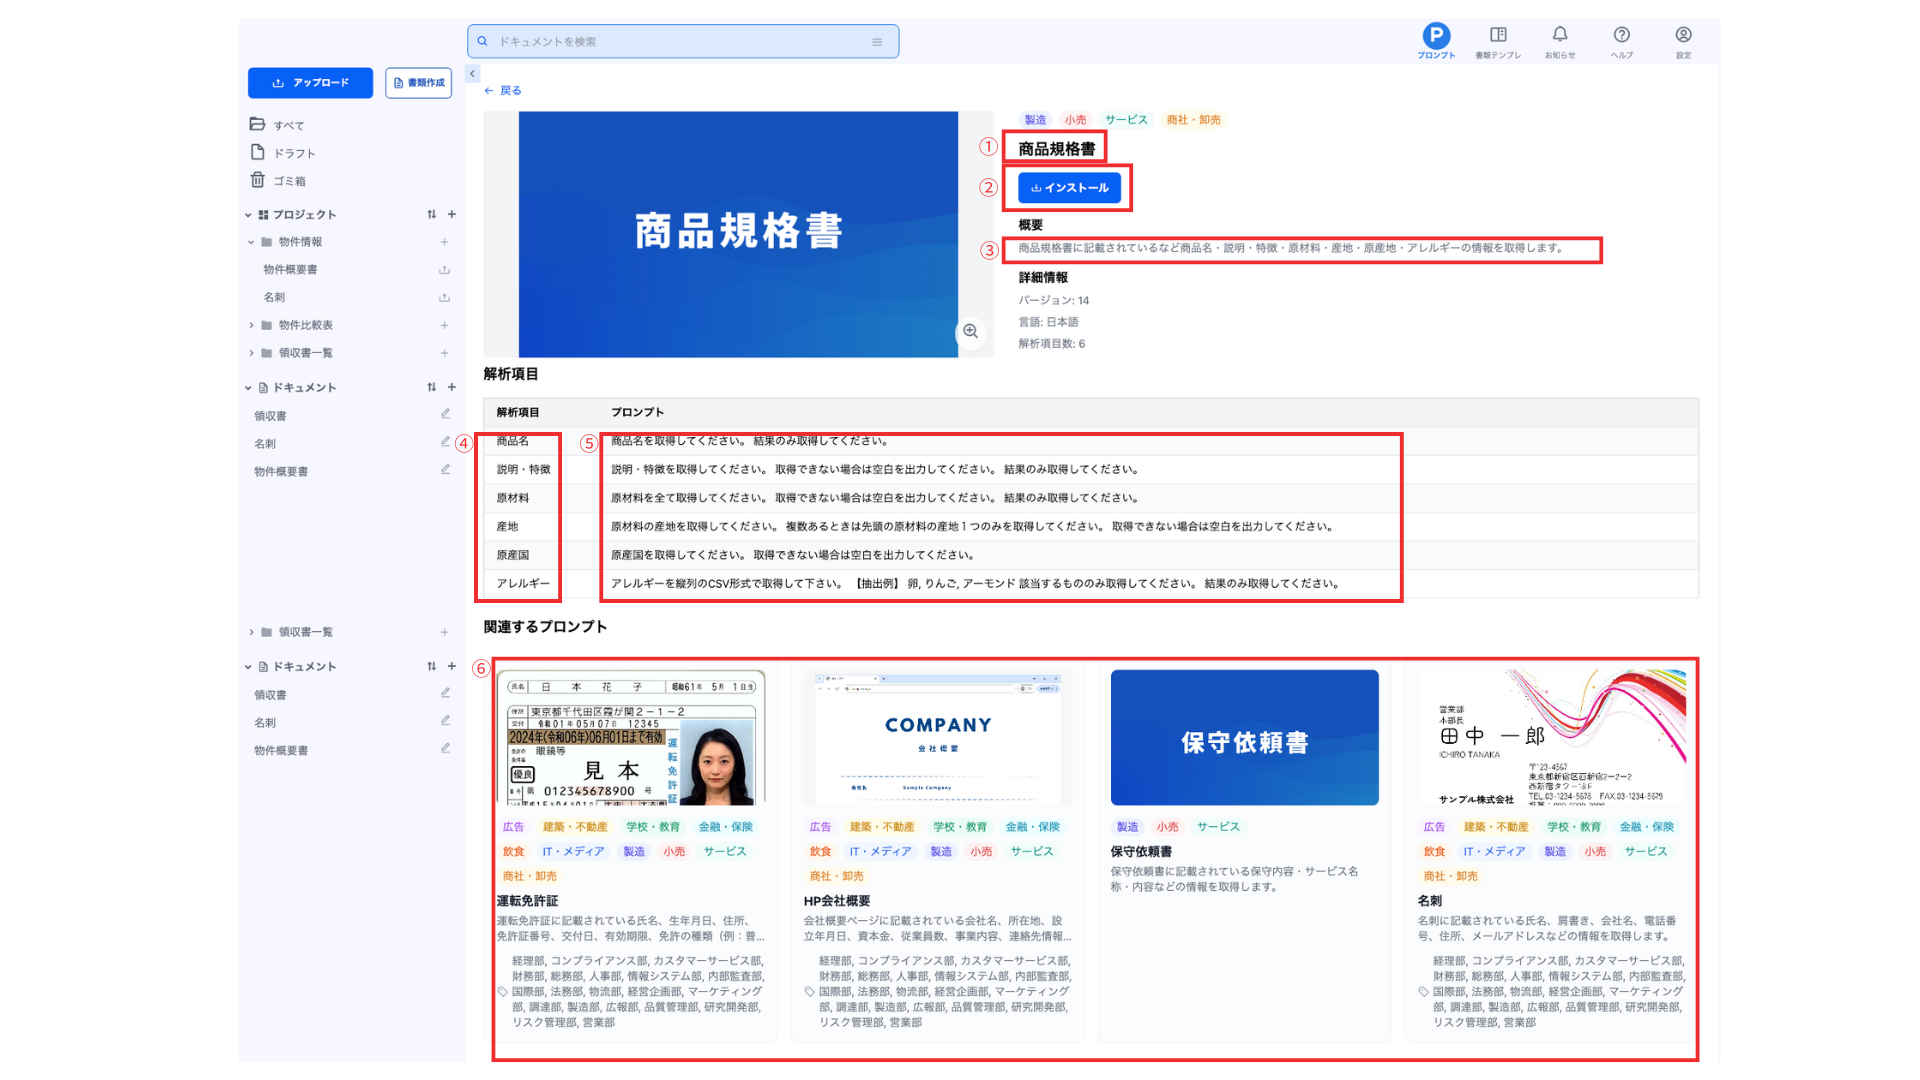Open the 保守依頼書 related prompt thumbnail
The image size is (1920, 1080).
click(x=1244, y=738)
